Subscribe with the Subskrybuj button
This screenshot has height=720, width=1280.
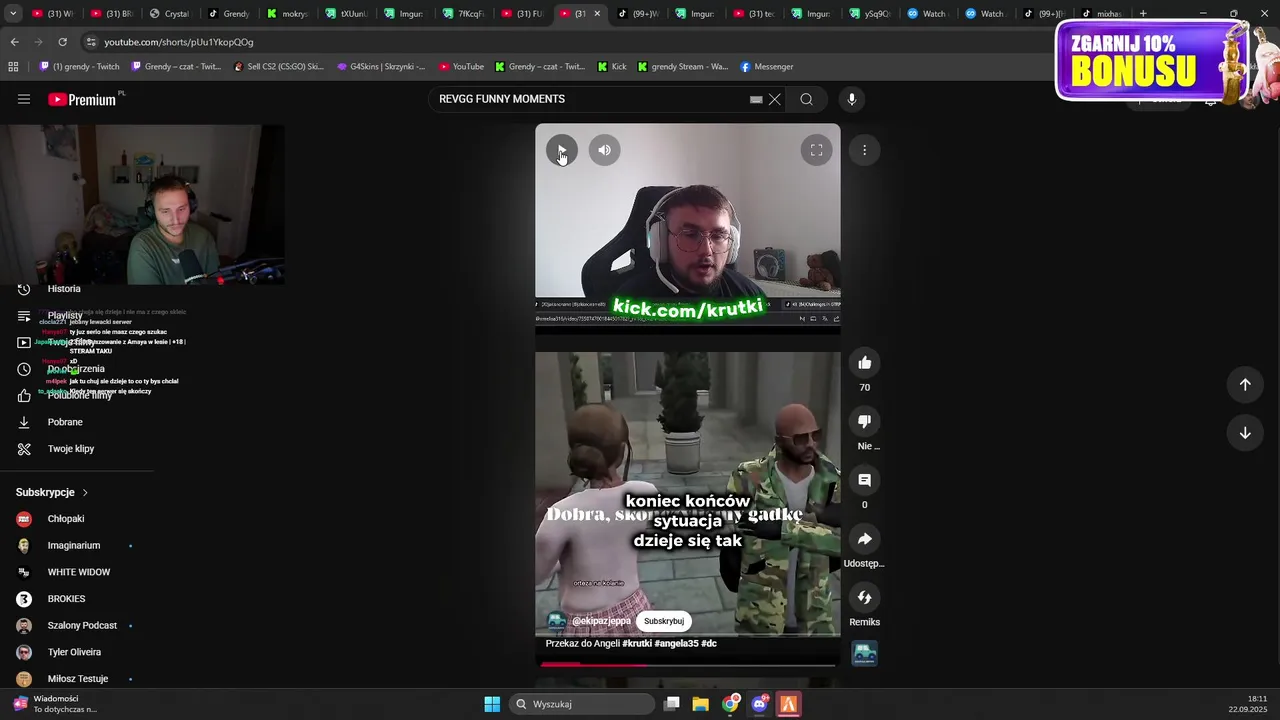(664, 621)
